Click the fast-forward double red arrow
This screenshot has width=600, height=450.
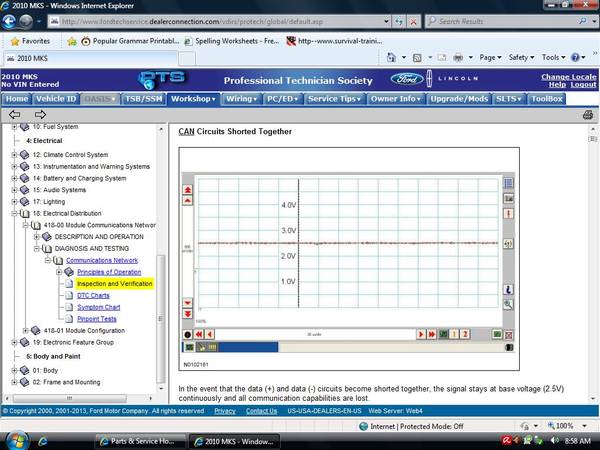point(432,334)
